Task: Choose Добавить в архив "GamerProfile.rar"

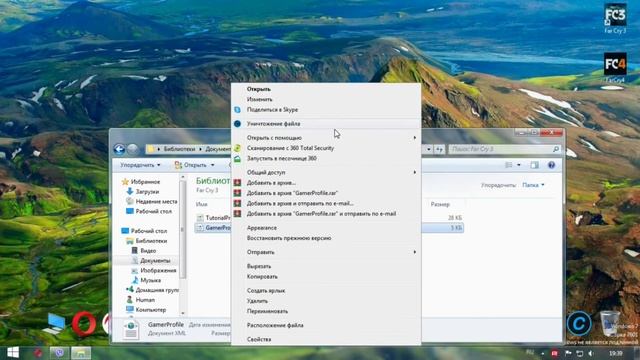Action: click(326, 193)
